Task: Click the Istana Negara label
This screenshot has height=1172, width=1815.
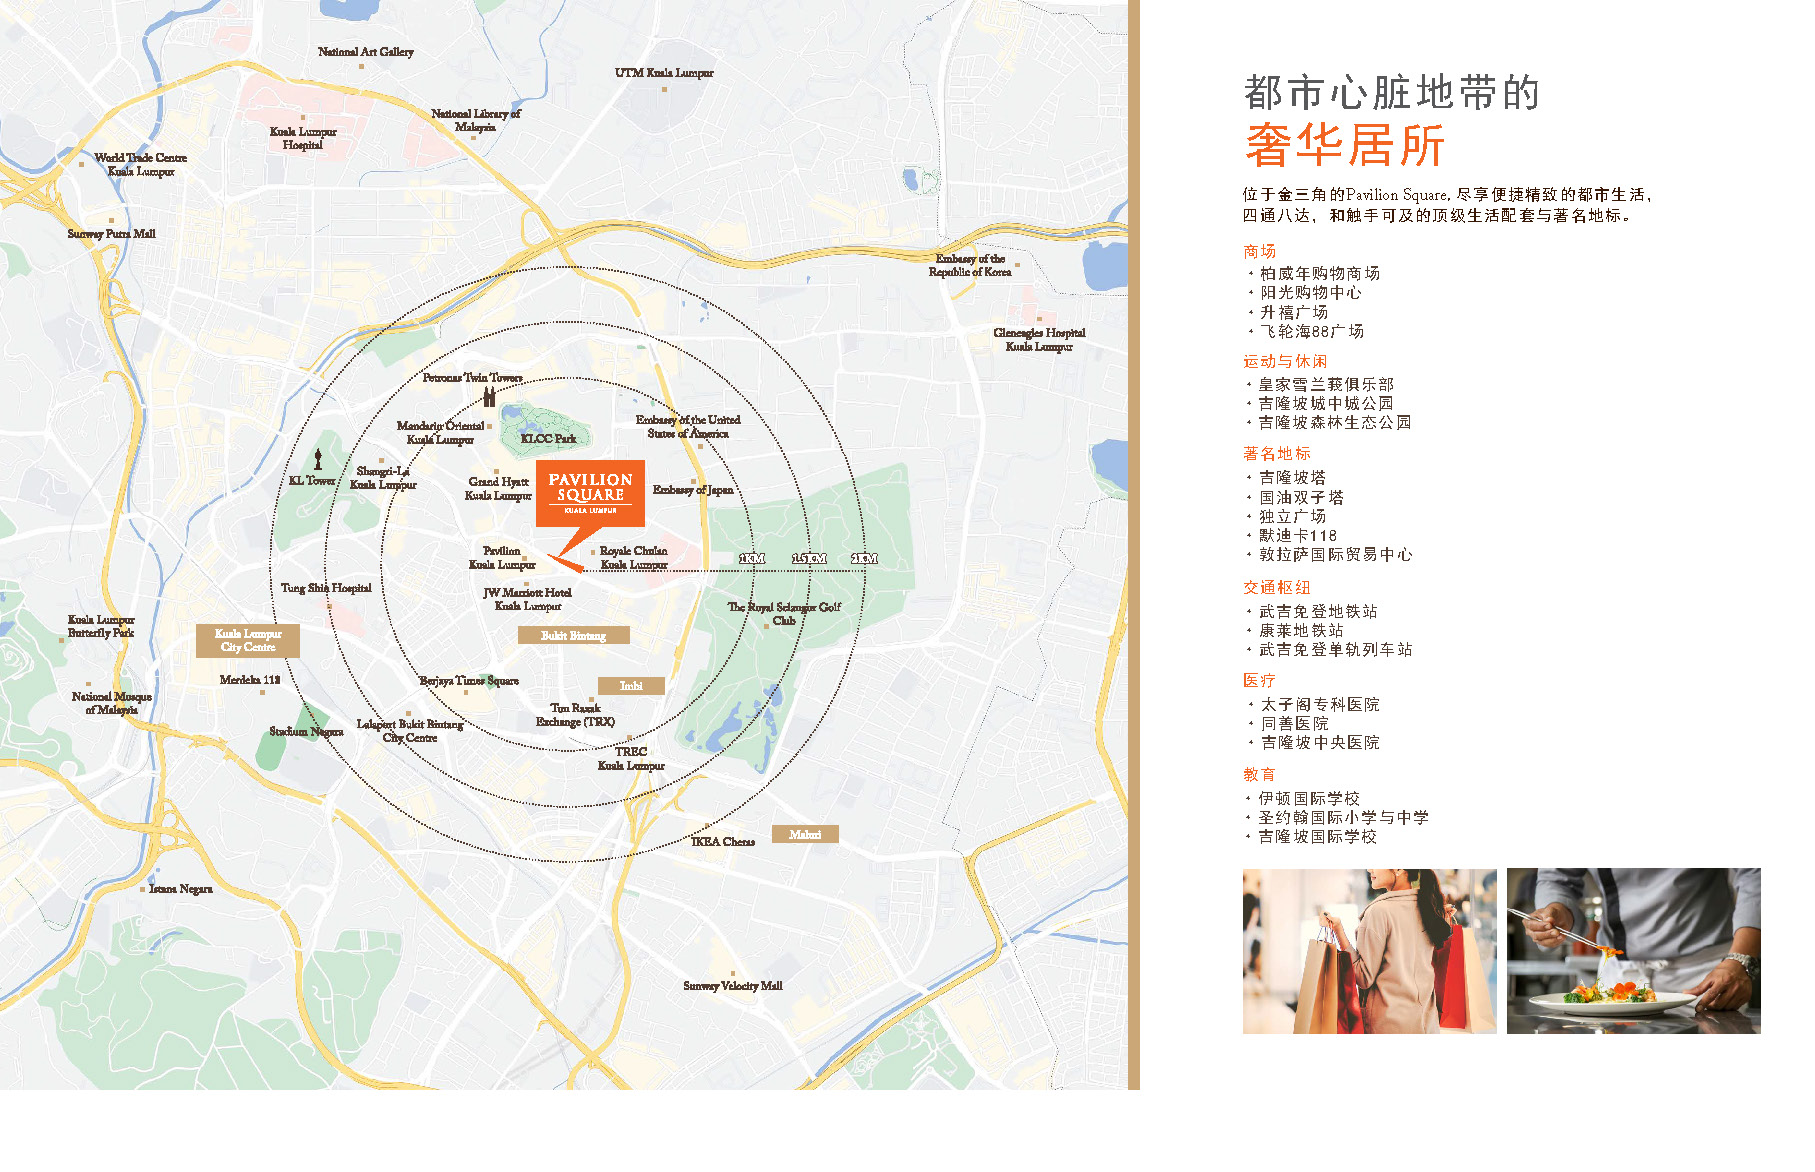Action: [181, 889]
